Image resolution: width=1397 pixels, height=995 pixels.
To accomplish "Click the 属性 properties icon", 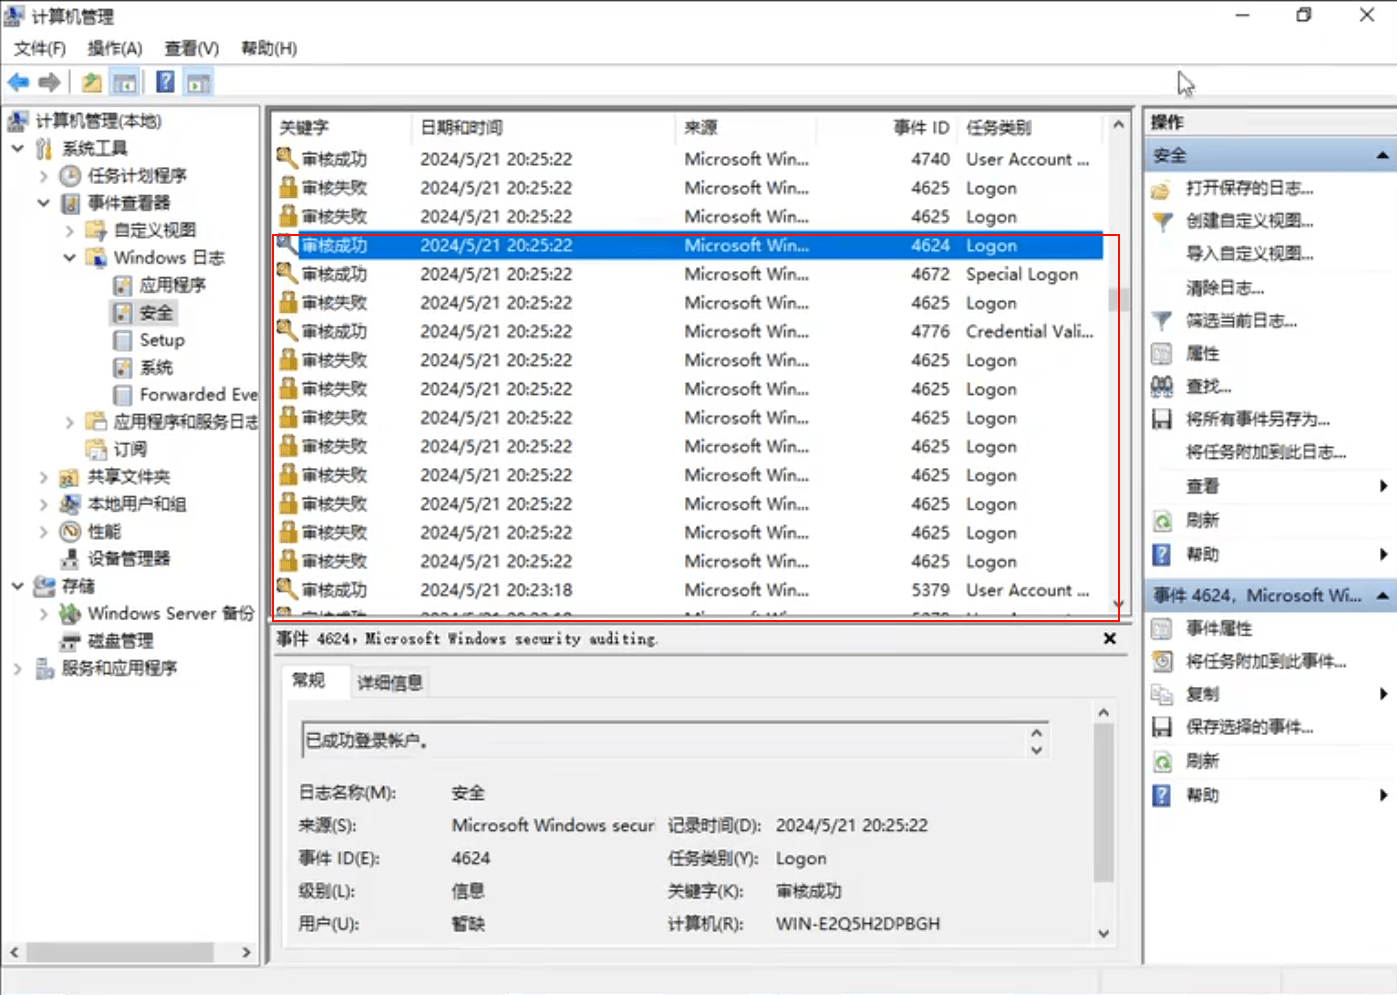I will pos(1162,354).
